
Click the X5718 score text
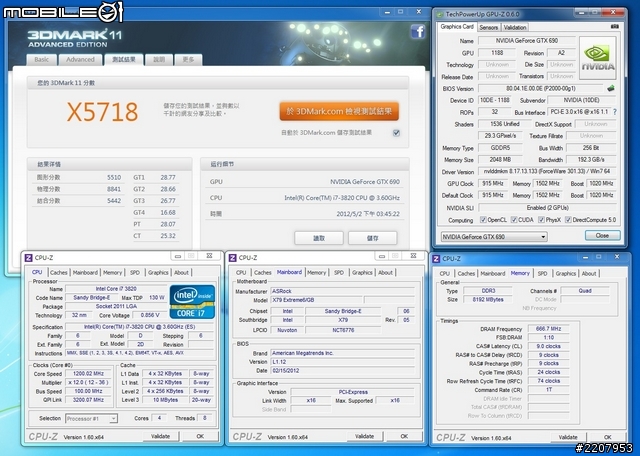pyautogui.click(x=102, y=112)
